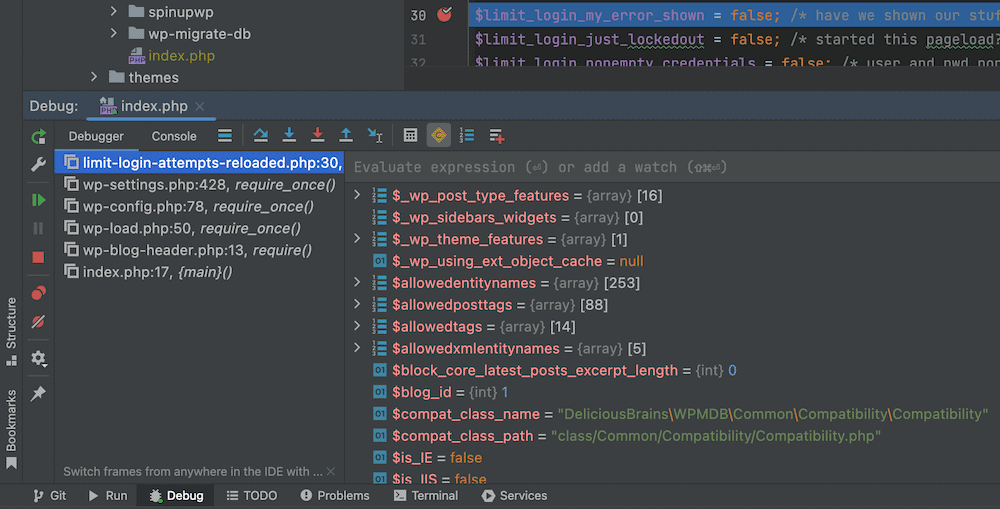1000x509 pixels.
Task: Click the Step Over debugger icon
Action: pos(260,136)
